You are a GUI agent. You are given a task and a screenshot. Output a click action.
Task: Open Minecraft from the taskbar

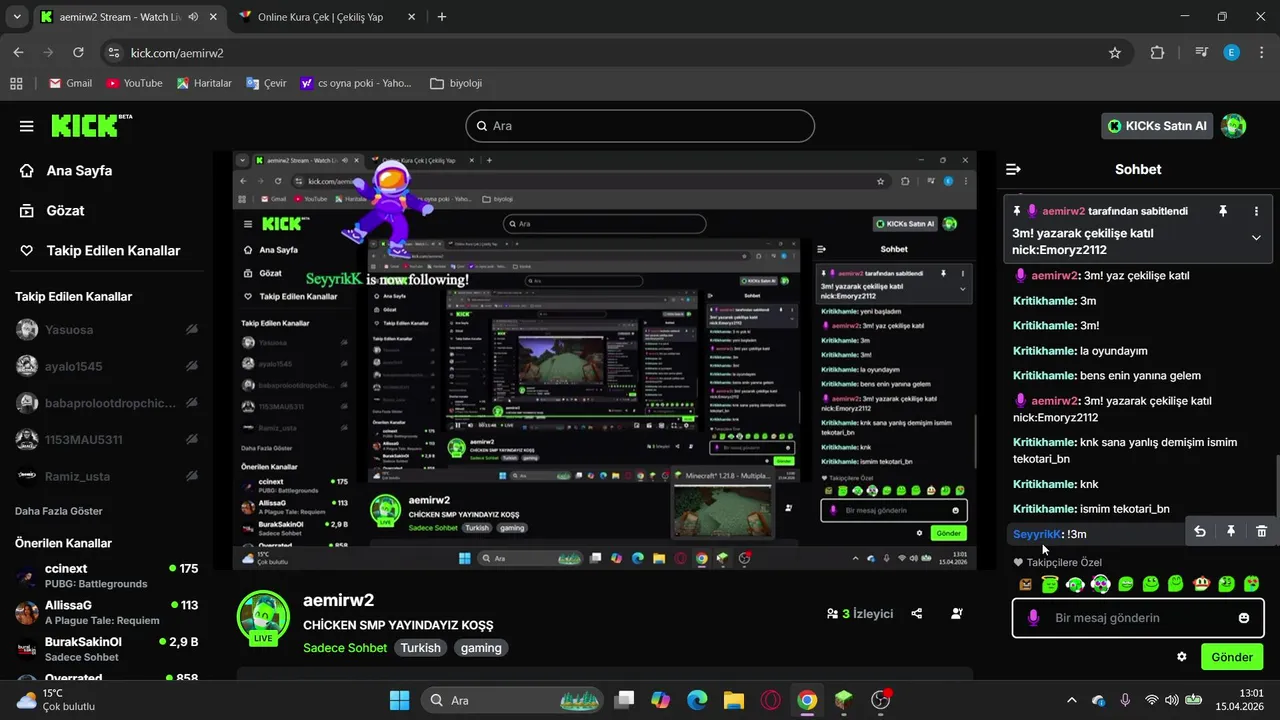pyautogui.click(x=844, y=700)
